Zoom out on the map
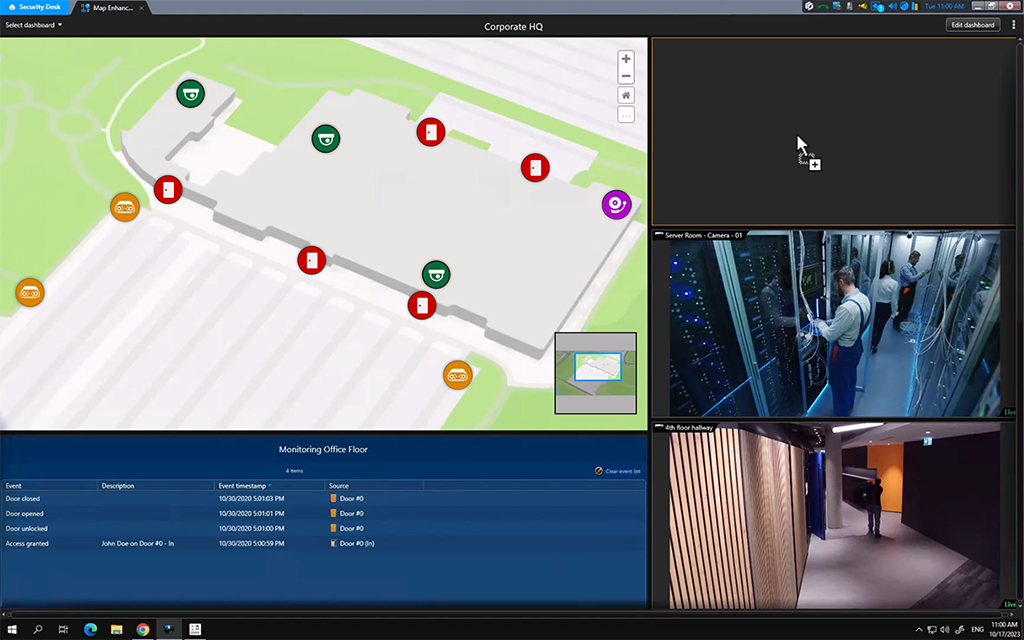The image size is (1024, 640). 626,76
